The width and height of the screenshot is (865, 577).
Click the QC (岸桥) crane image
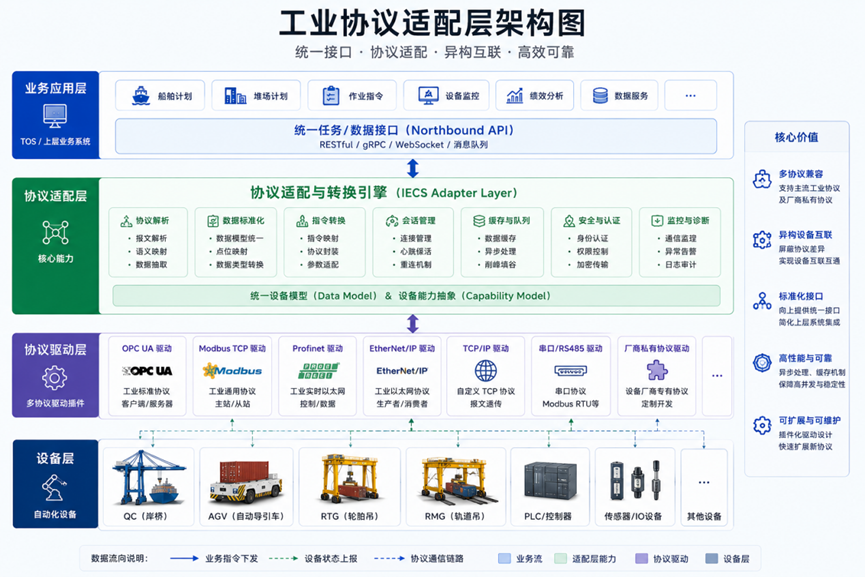(148, 478)
